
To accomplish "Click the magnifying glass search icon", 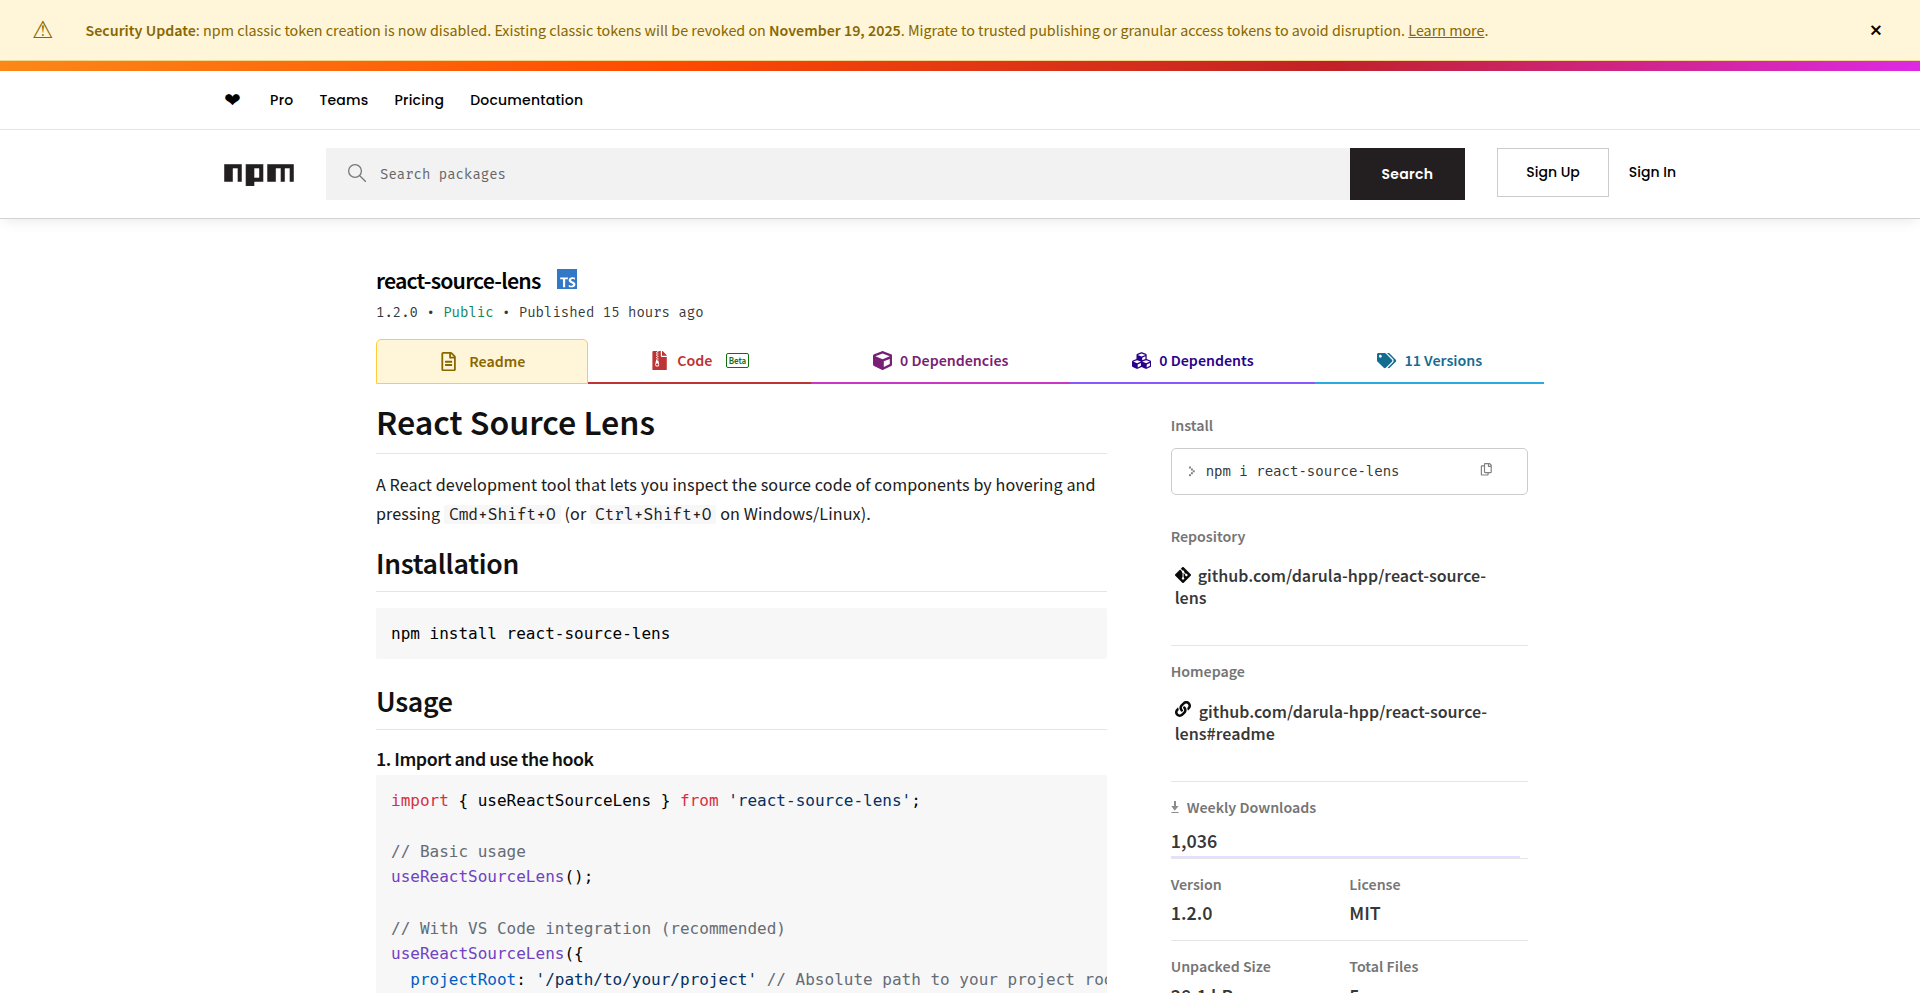I will [x=356, y=173].
